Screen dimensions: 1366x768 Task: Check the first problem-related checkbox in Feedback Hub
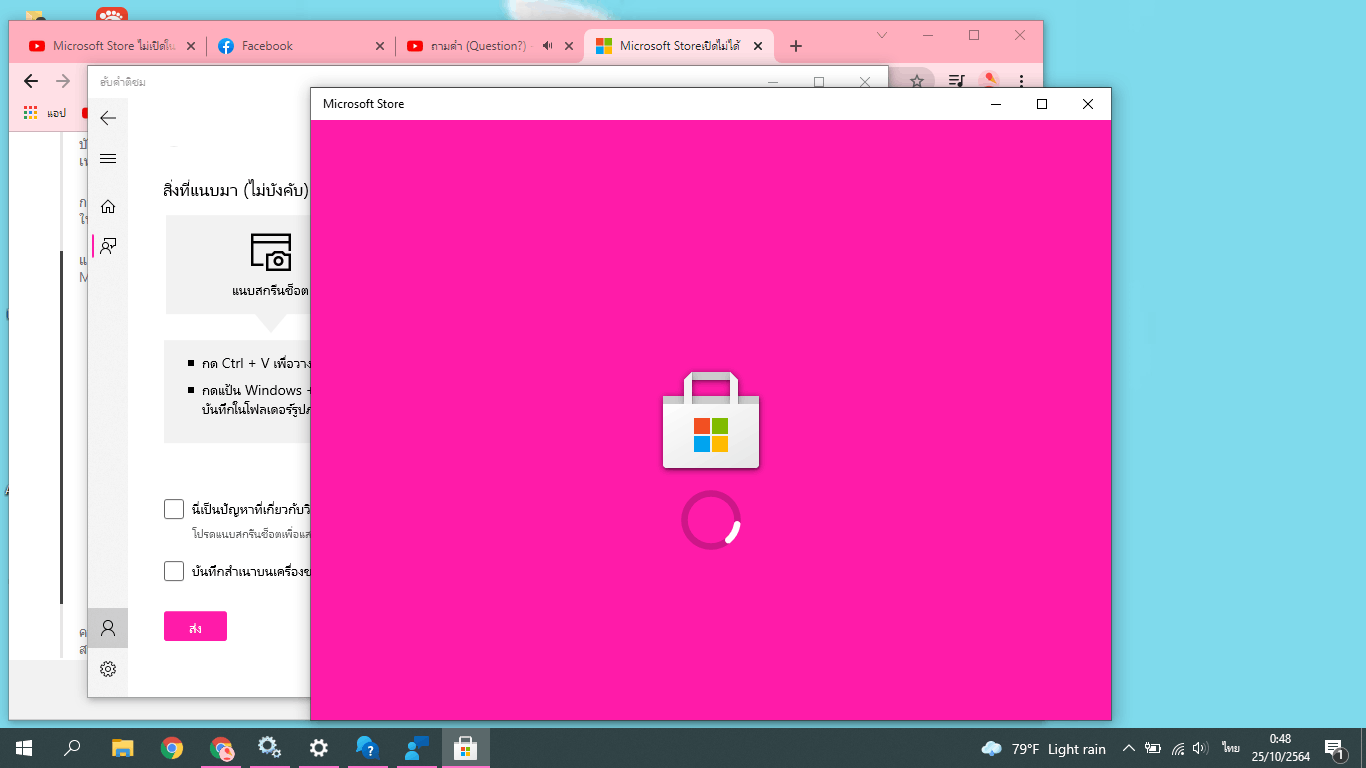[x=174, y=509]
